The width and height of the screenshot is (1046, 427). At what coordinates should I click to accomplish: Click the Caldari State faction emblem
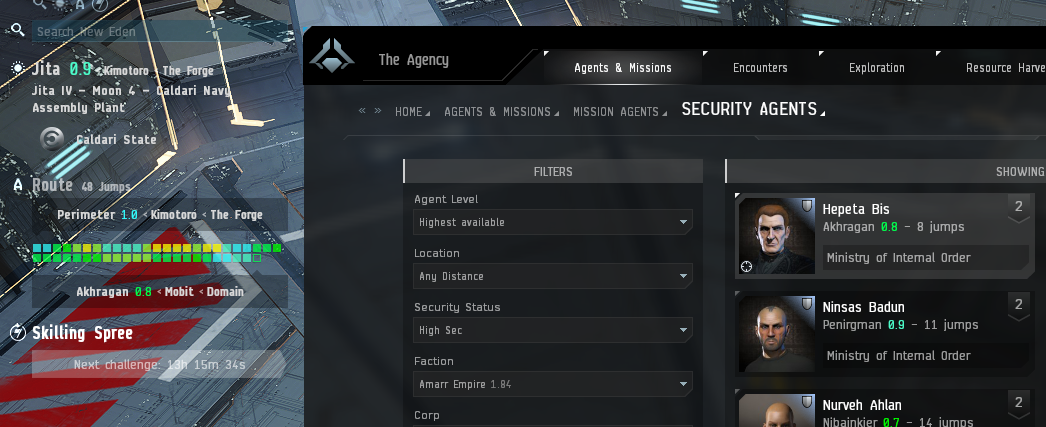click(52, 139)
